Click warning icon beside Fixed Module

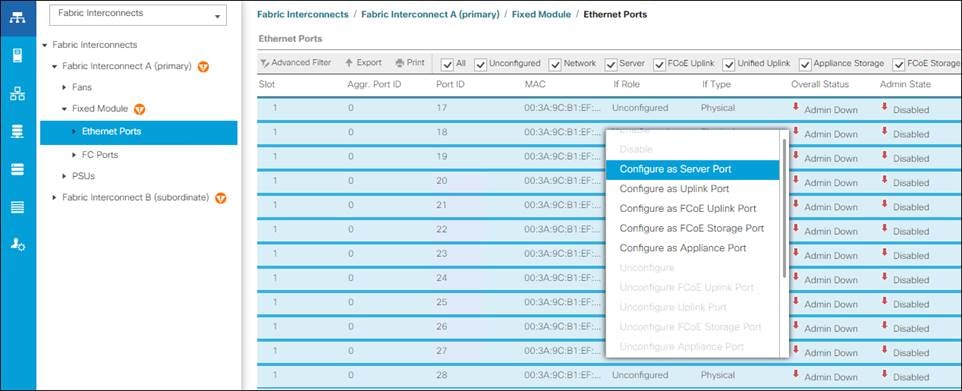click(x=140, y=109)
